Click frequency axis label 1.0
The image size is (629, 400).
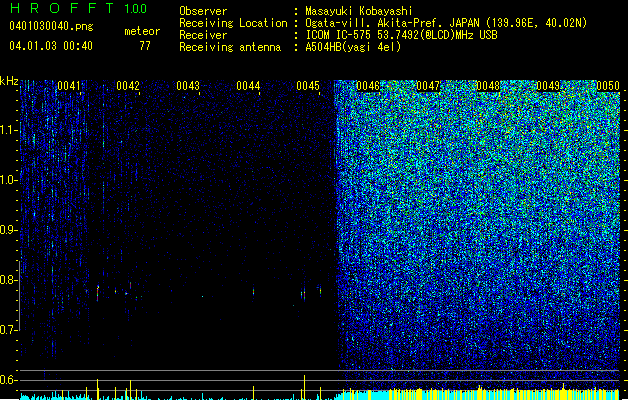9,180
